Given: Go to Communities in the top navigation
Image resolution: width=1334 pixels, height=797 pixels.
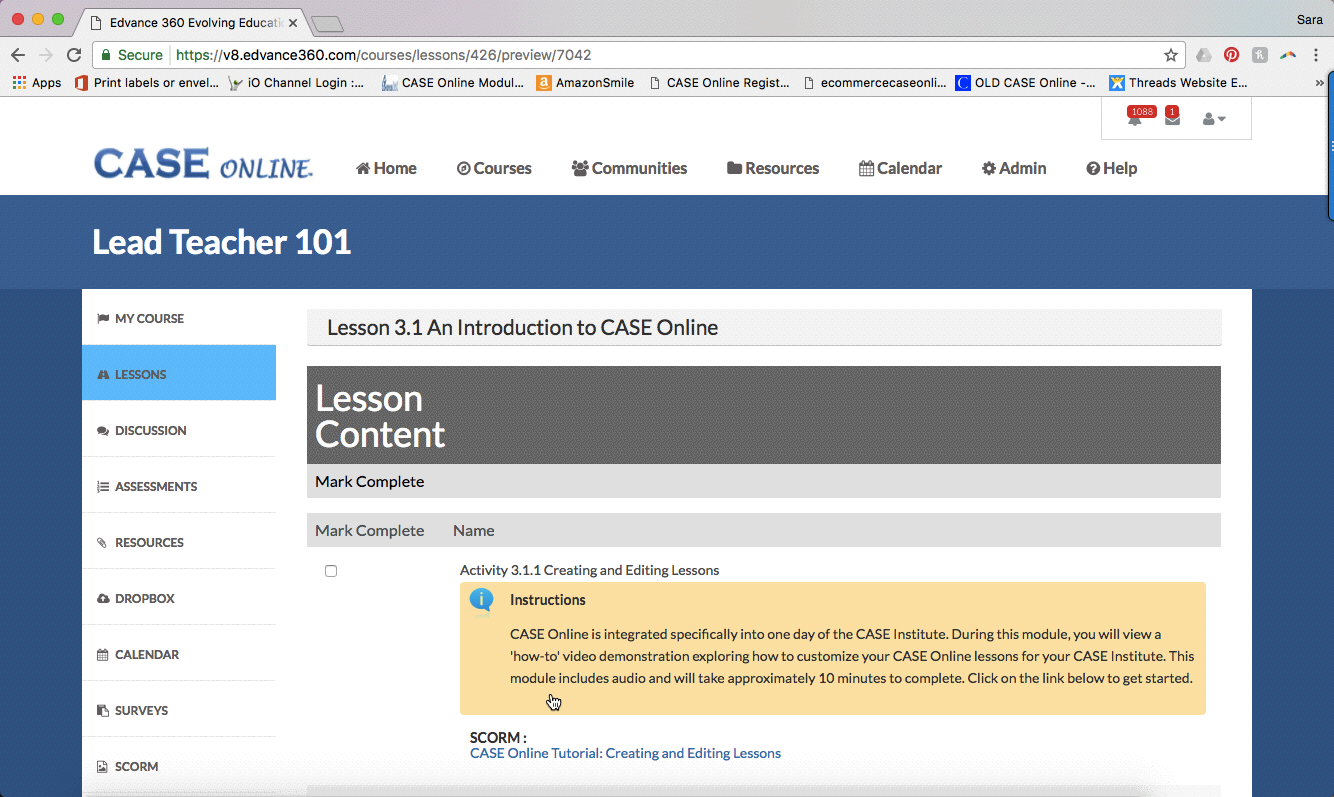Looking at the screenshot, I should (x=629, y=168).
